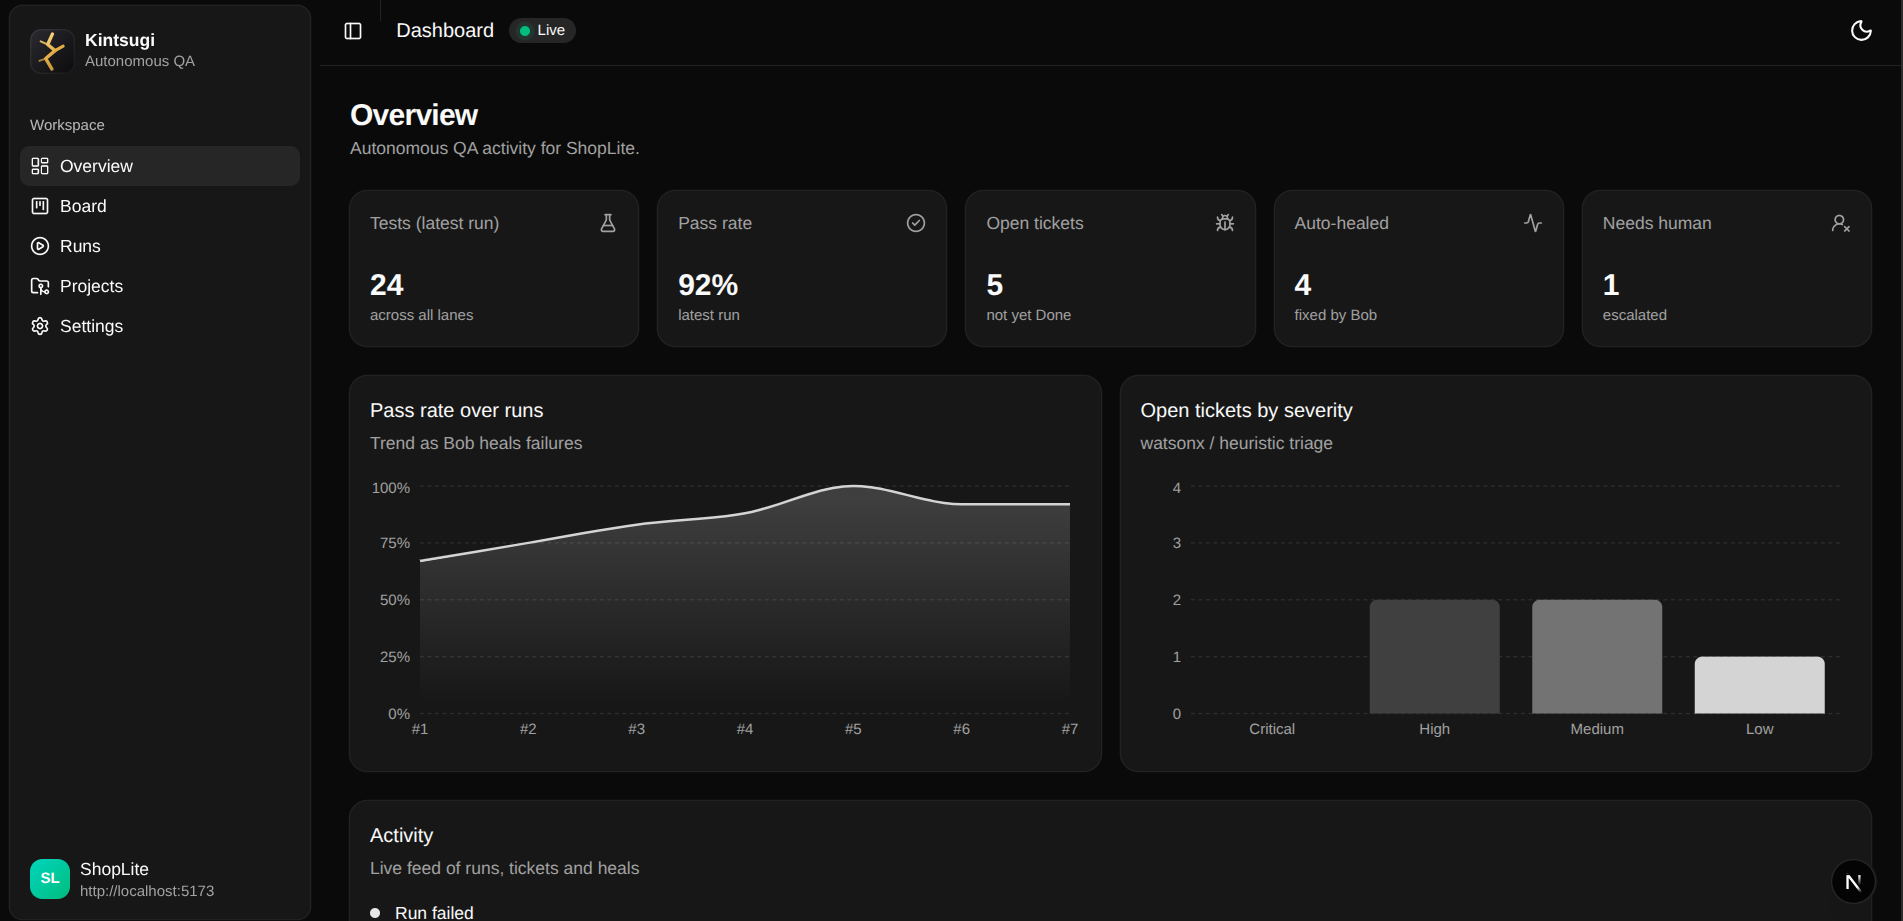Viewport: 1903px width, 921px height.
Task: Click the '#5' run axis label
Action: [x=853, y=729]
